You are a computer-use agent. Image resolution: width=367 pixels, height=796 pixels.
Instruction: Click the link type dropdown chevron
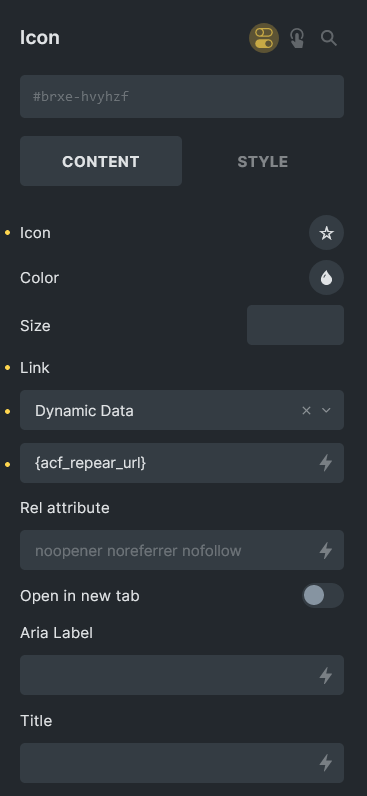(x=326, y=410)
